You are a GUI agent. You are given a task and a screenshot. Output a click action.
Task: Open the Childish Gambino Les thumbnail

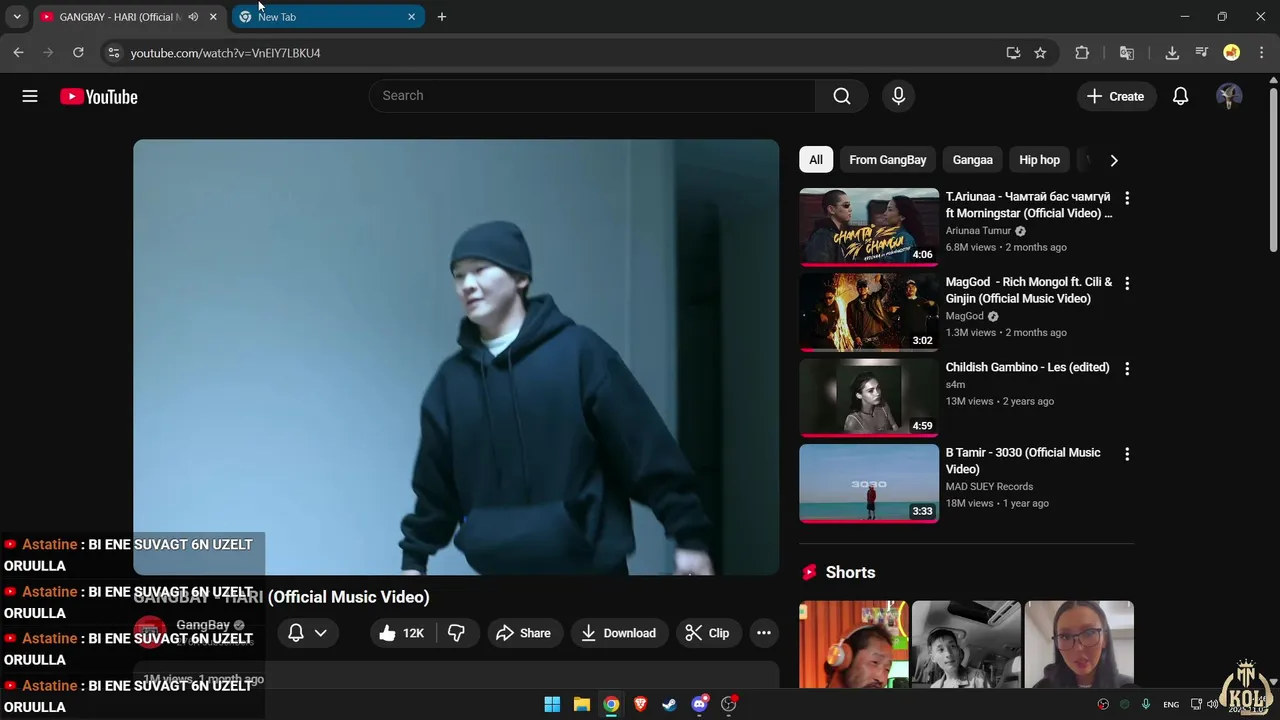[869, 397]
